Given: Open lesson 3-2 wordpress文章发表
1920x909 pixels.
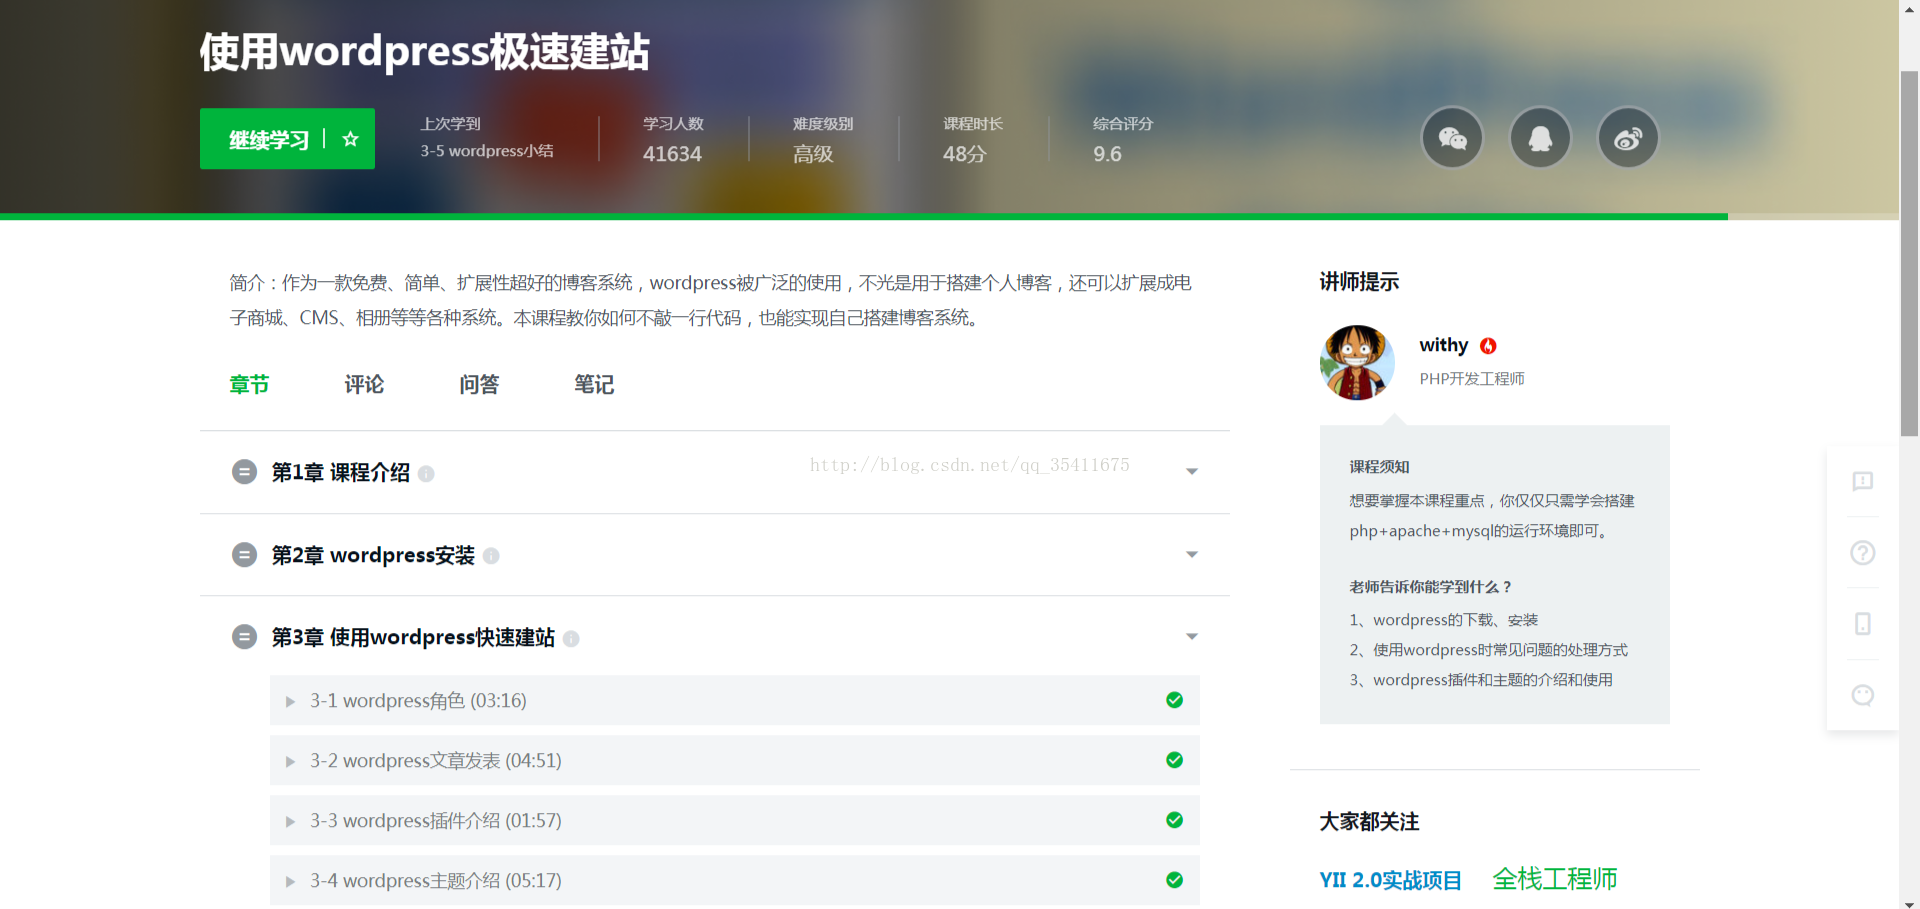Looking at the screenshot, I should click(735, 760).
